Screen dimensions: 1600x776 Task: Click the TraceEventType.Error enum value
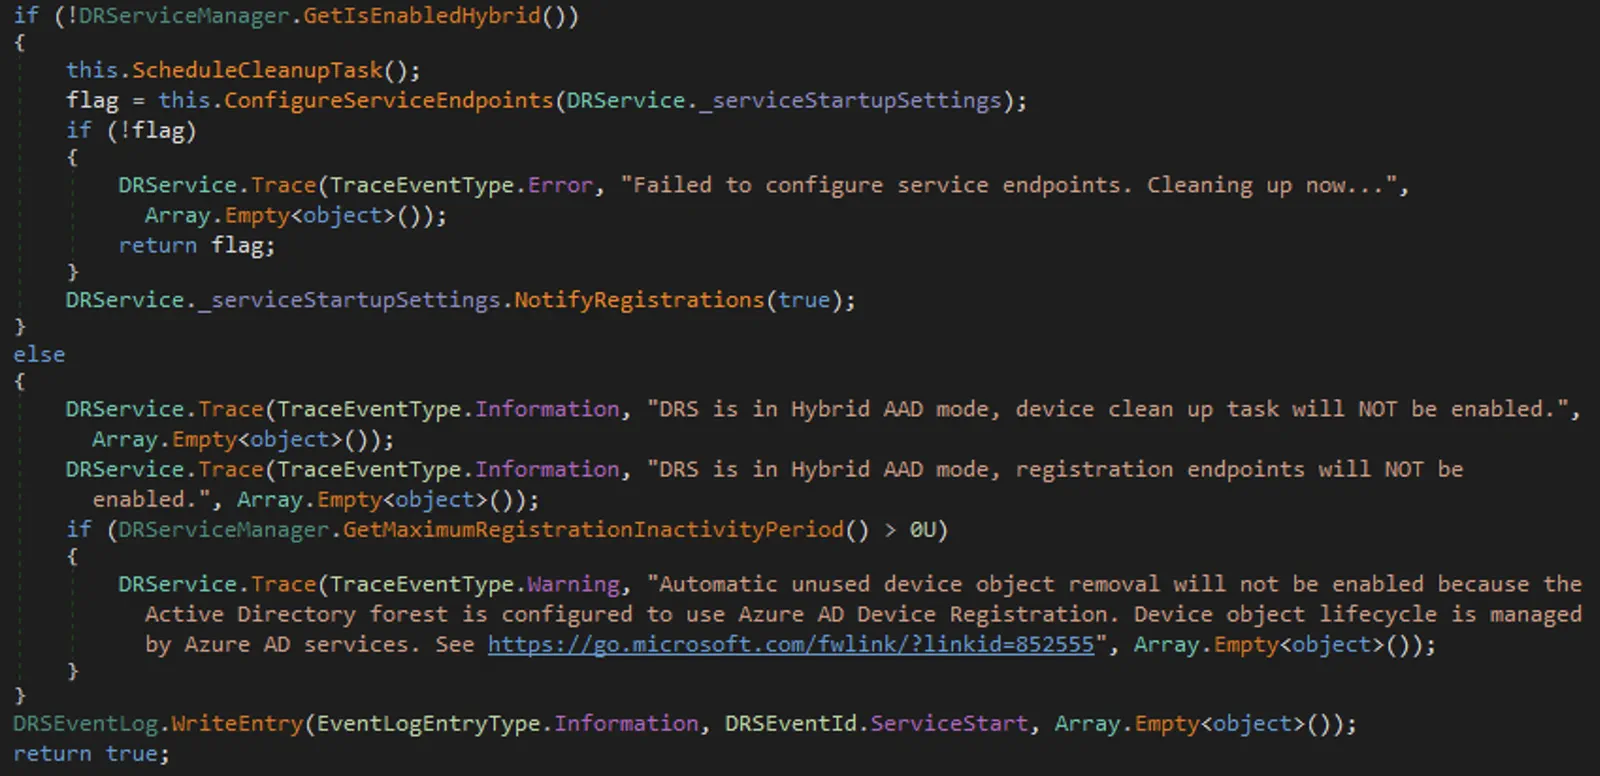coord(462,185)
